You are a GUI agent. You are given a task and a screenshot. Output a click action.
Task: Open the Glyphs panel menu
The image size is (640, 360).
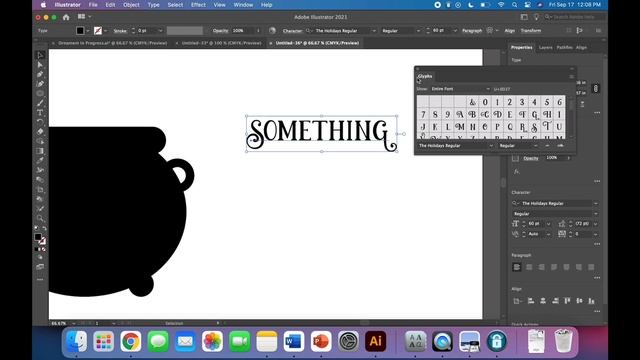[571, 76]
